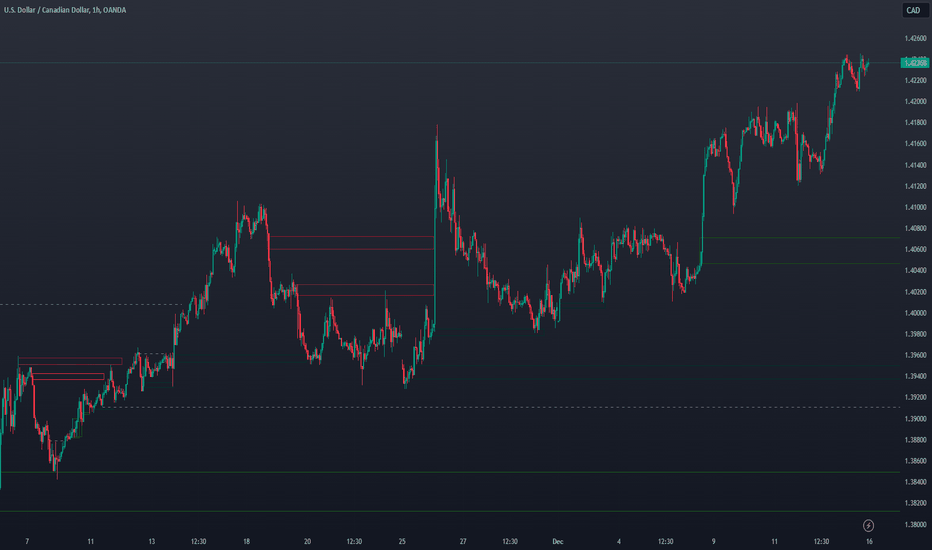
Task: Click the 1.40200 price axis label
Action: pos(915,292)
